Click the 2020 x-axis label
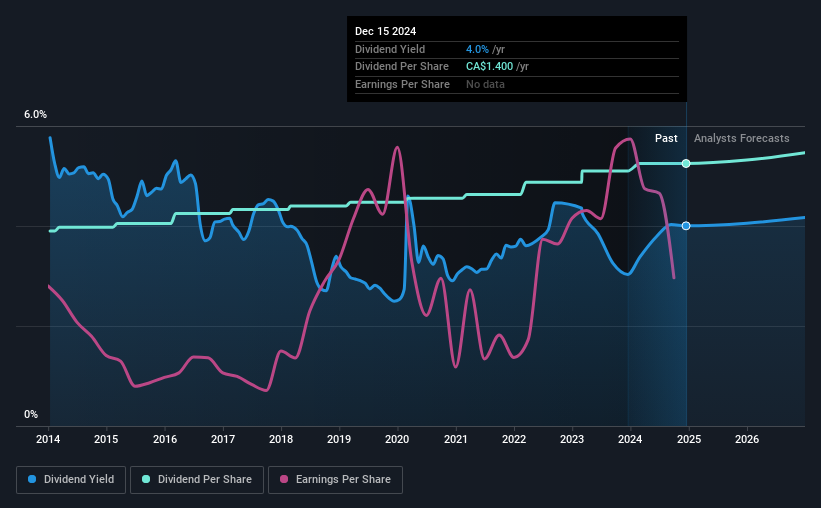 coord(397,439)
